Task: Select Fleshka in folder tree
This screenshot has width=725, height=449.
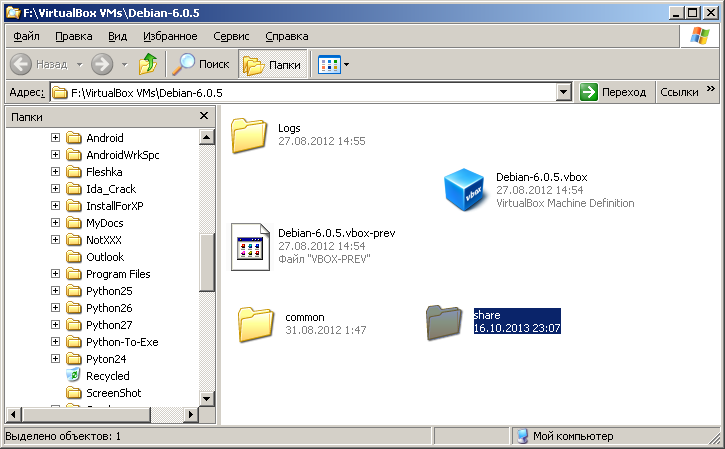Action: pyautogui.click(x=104, y=172)
